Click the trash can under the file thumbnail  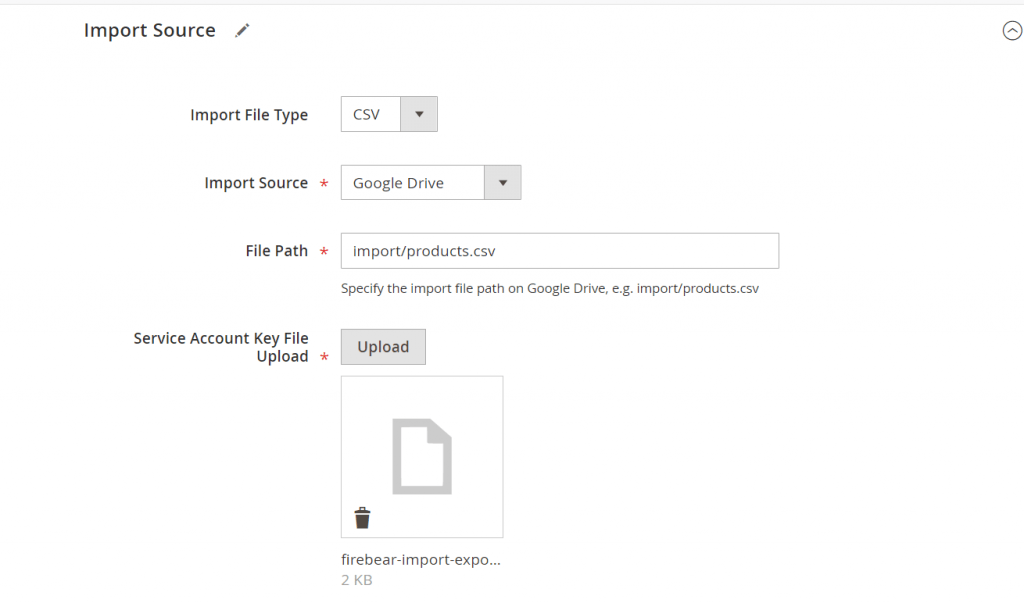click(x=362, y=517)
